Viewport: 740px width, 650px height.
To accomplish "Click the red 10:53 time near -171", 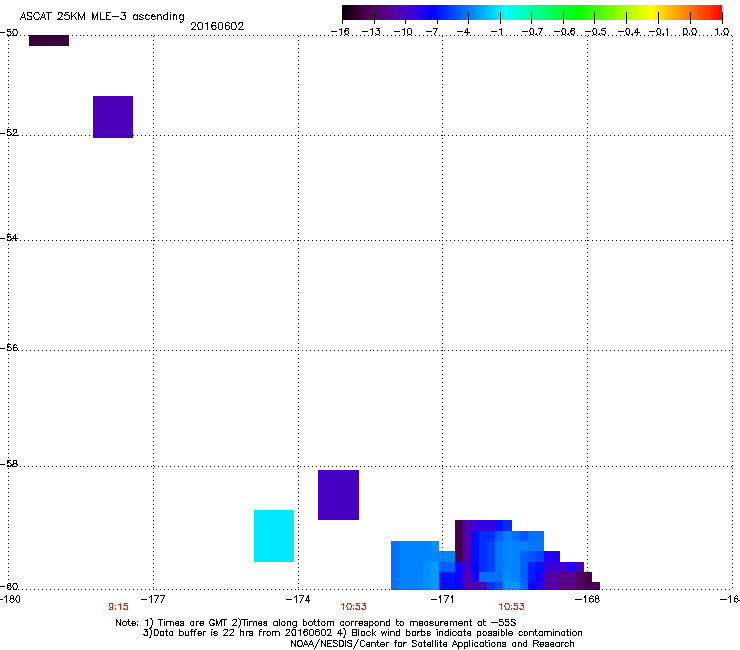I will tap(512, 607).
